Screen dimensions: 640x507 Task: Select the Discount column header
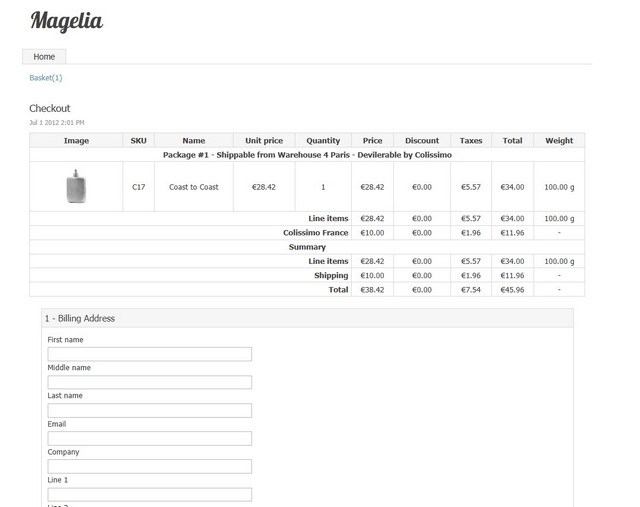click(x=422, y=141)
